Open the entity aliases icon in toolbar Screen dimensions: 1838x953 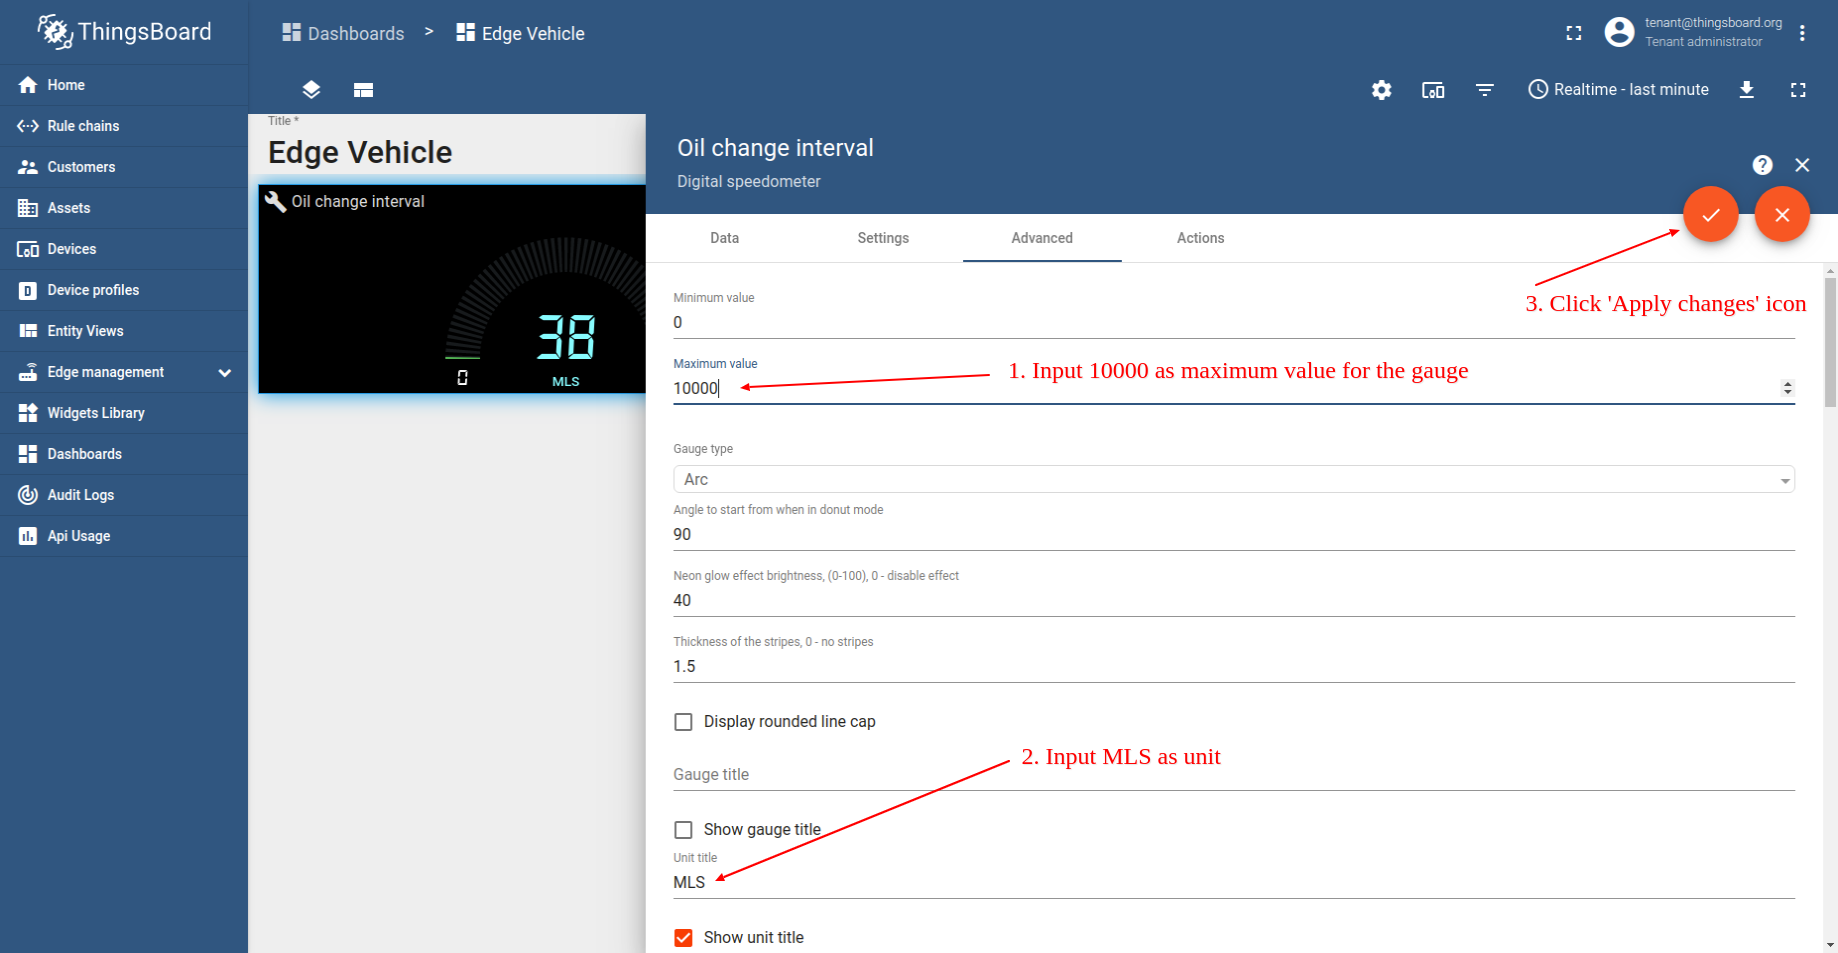tap(1432, 90)
